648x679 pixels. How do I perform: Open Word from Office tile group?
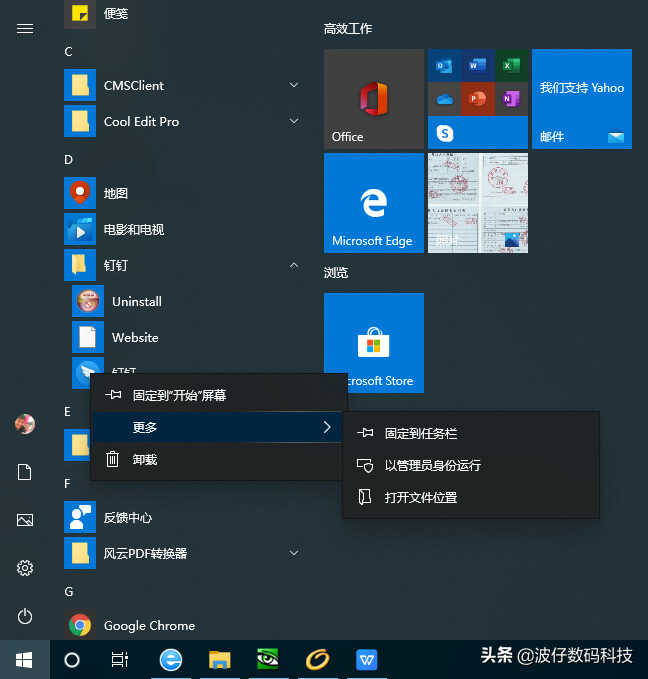[477, 65]
